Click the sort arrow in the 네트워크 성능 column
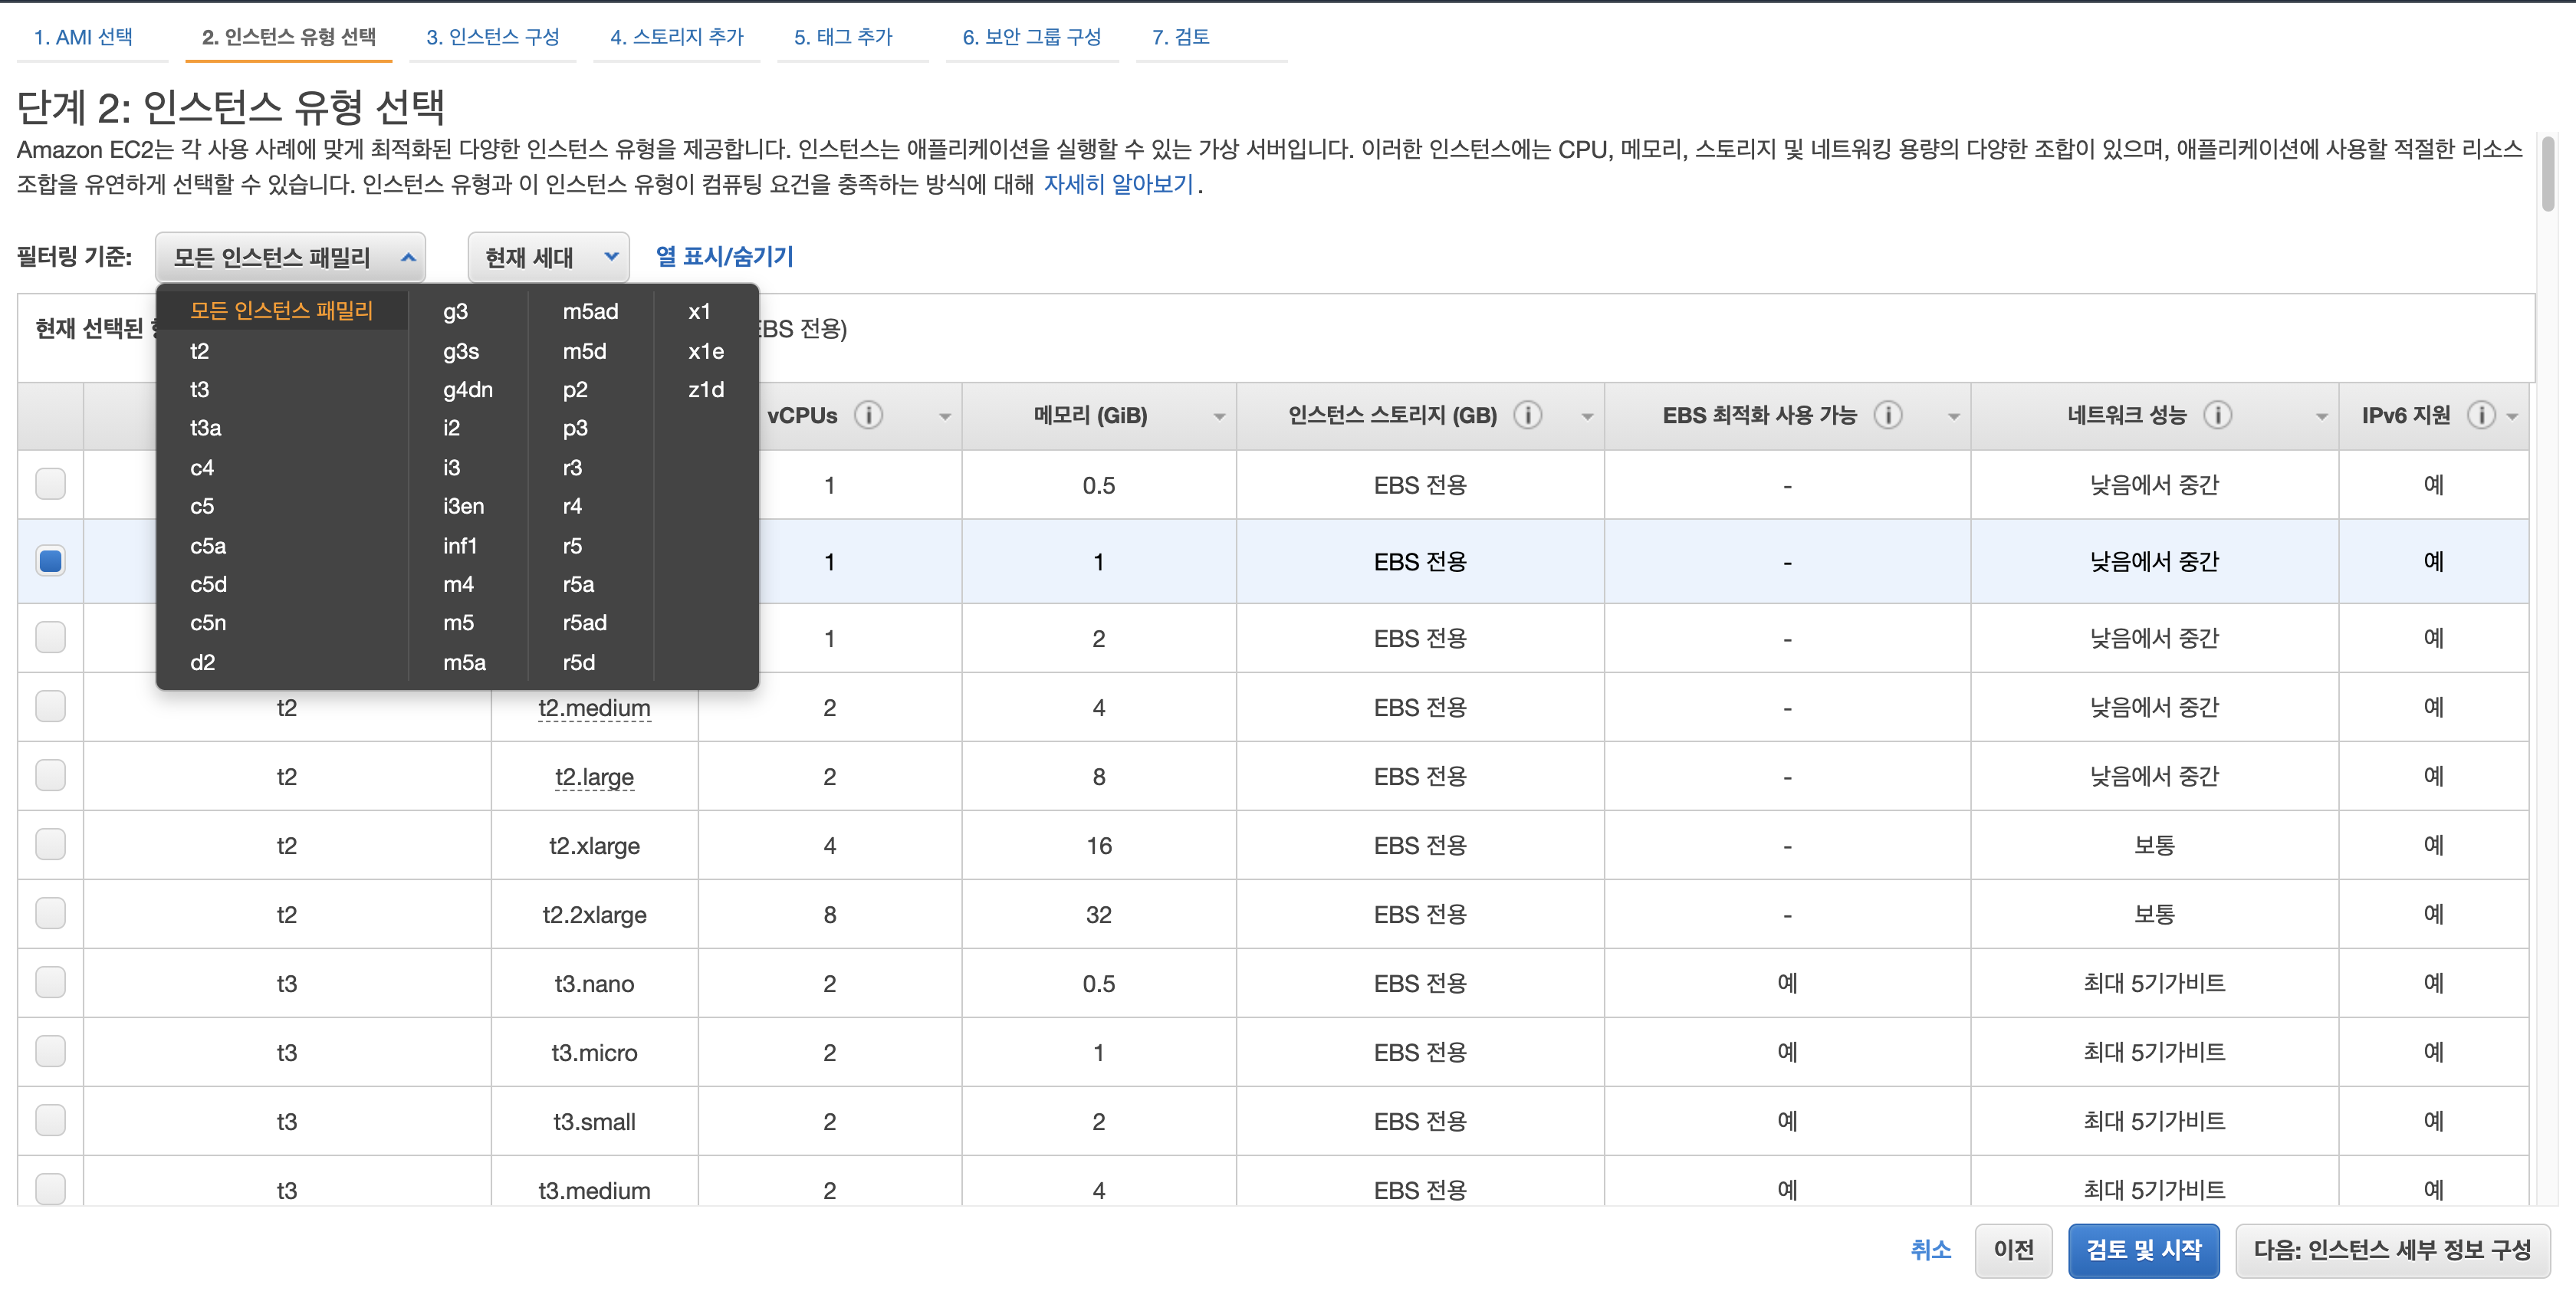The height and width of the screenshot is (1311, 2576). pyautogui.click(x=2321, y=417)
